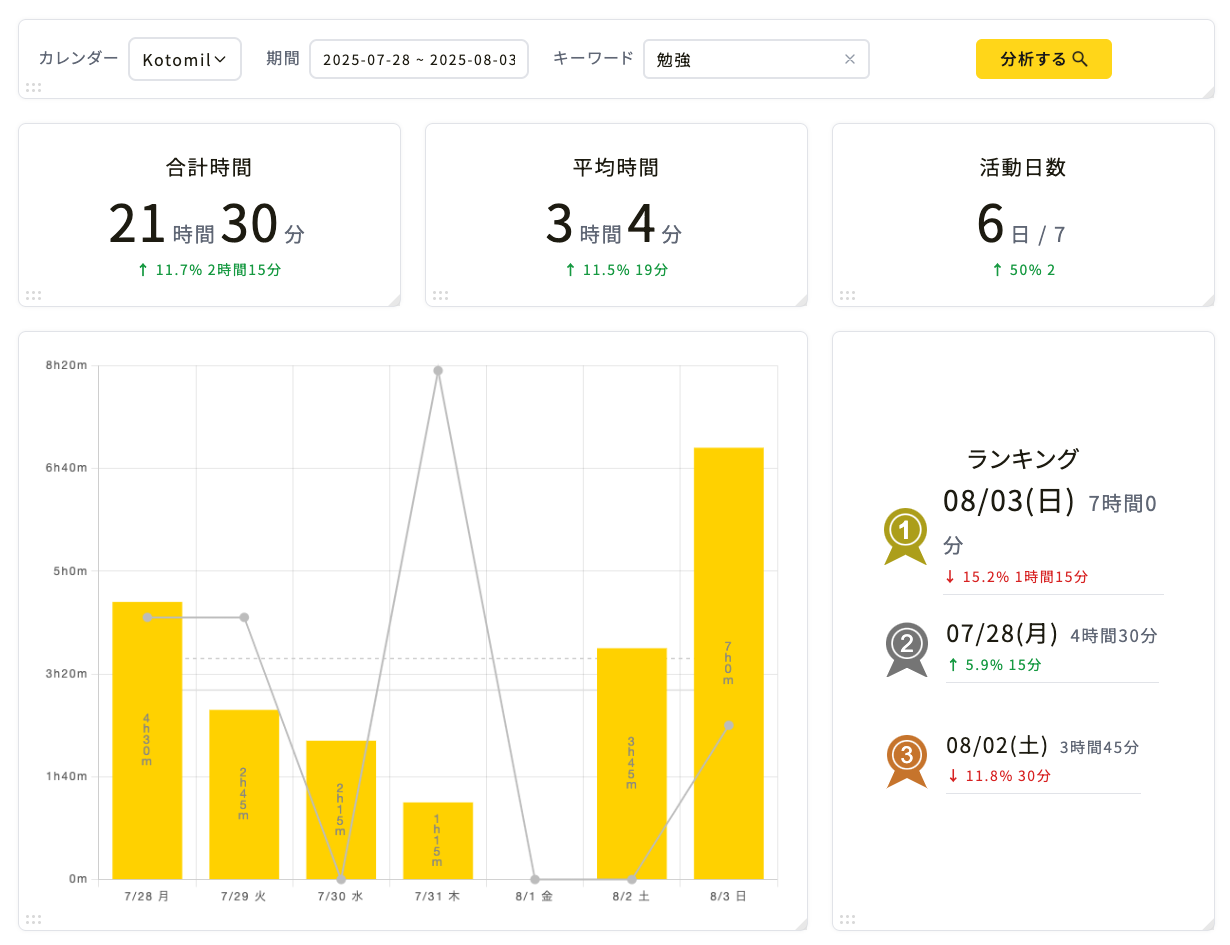The width and height of the screenshot is (1230, 945).
Task: Click the gold first-place medal icon
Action: click(x=905, y=537)
